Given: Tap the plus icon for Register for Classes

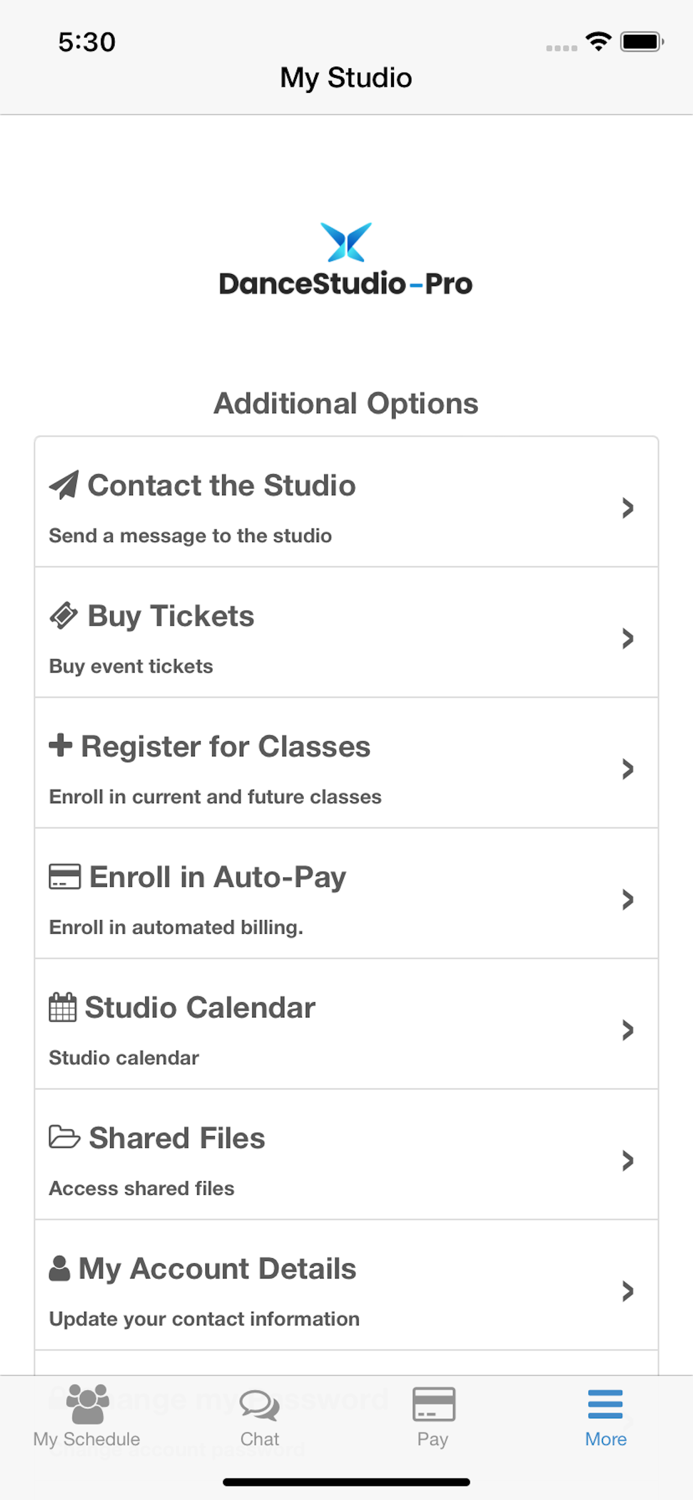Looking at the screenshot, I should tap(61, 745).
